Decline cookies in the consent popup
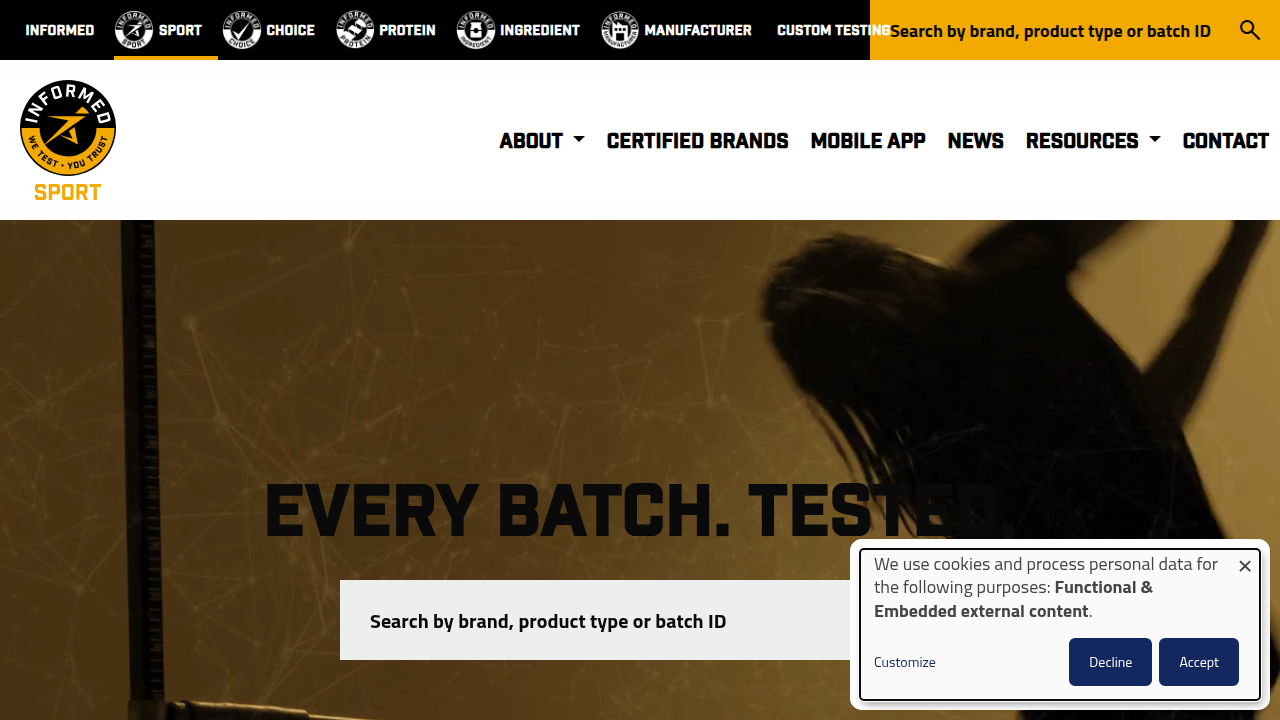Viewport: 1280px width, 720px height. 1110,662
